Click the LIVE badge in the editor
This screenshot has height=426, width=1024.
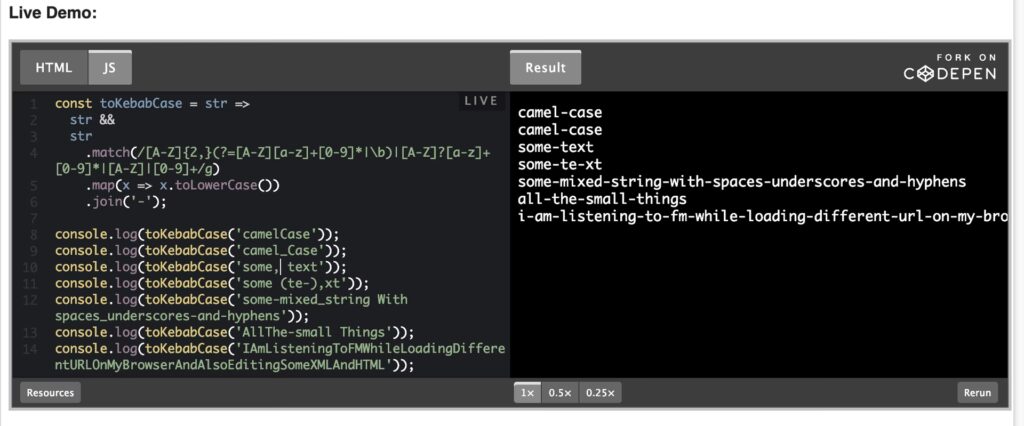tap(481, 101)
